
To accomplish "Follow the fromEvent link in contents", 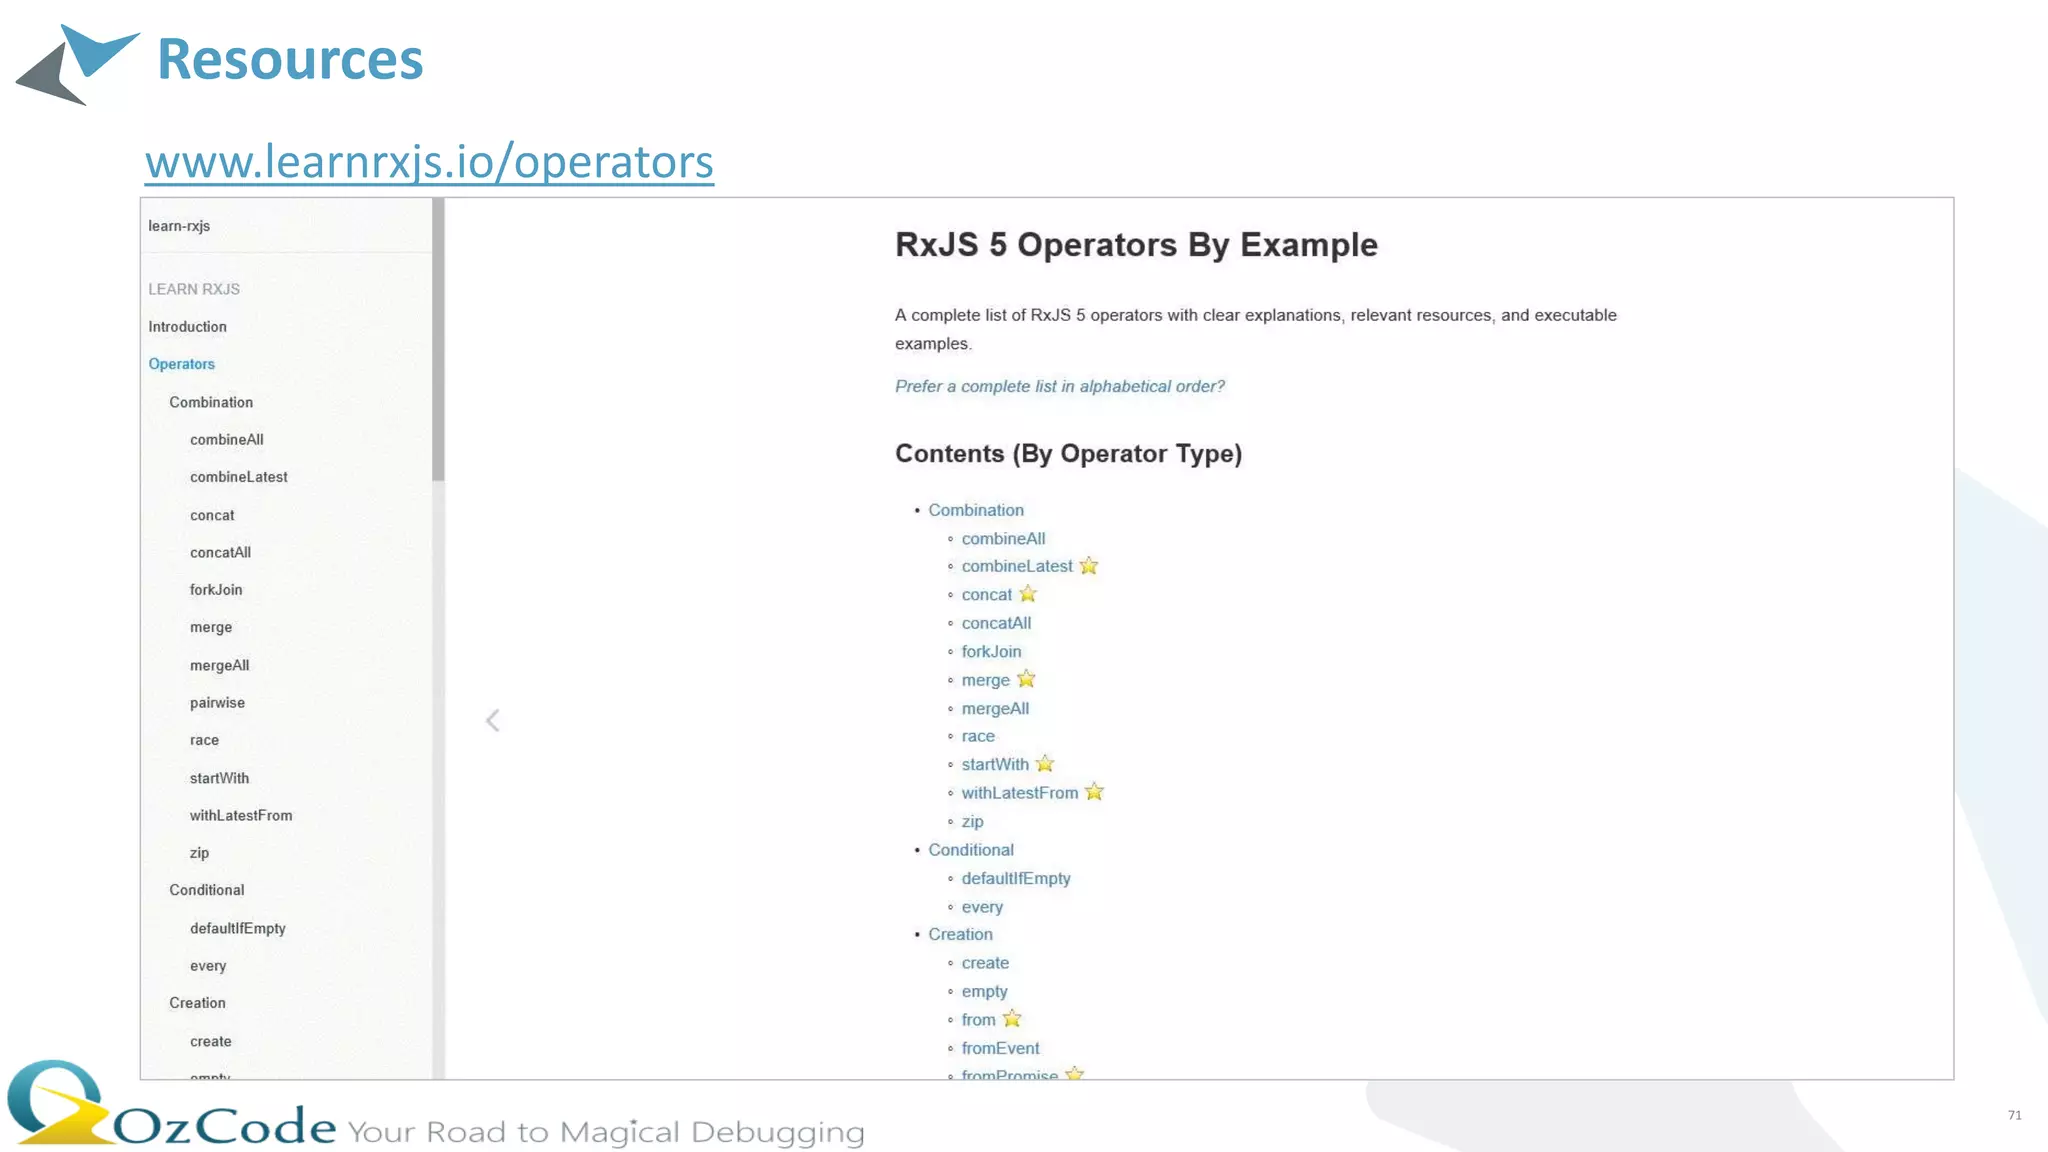I will (1000, 1048).
